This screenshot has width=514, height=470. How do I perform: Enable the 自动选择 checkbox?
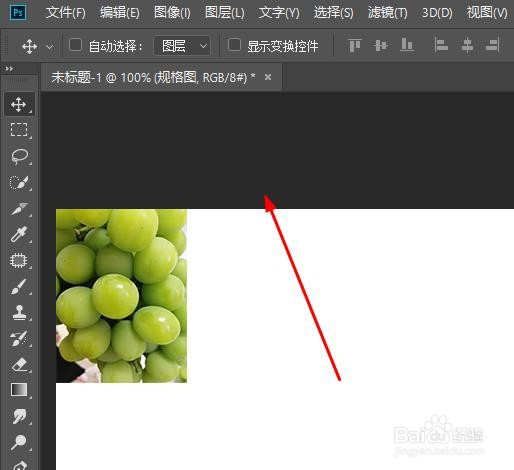pos(76,45)
